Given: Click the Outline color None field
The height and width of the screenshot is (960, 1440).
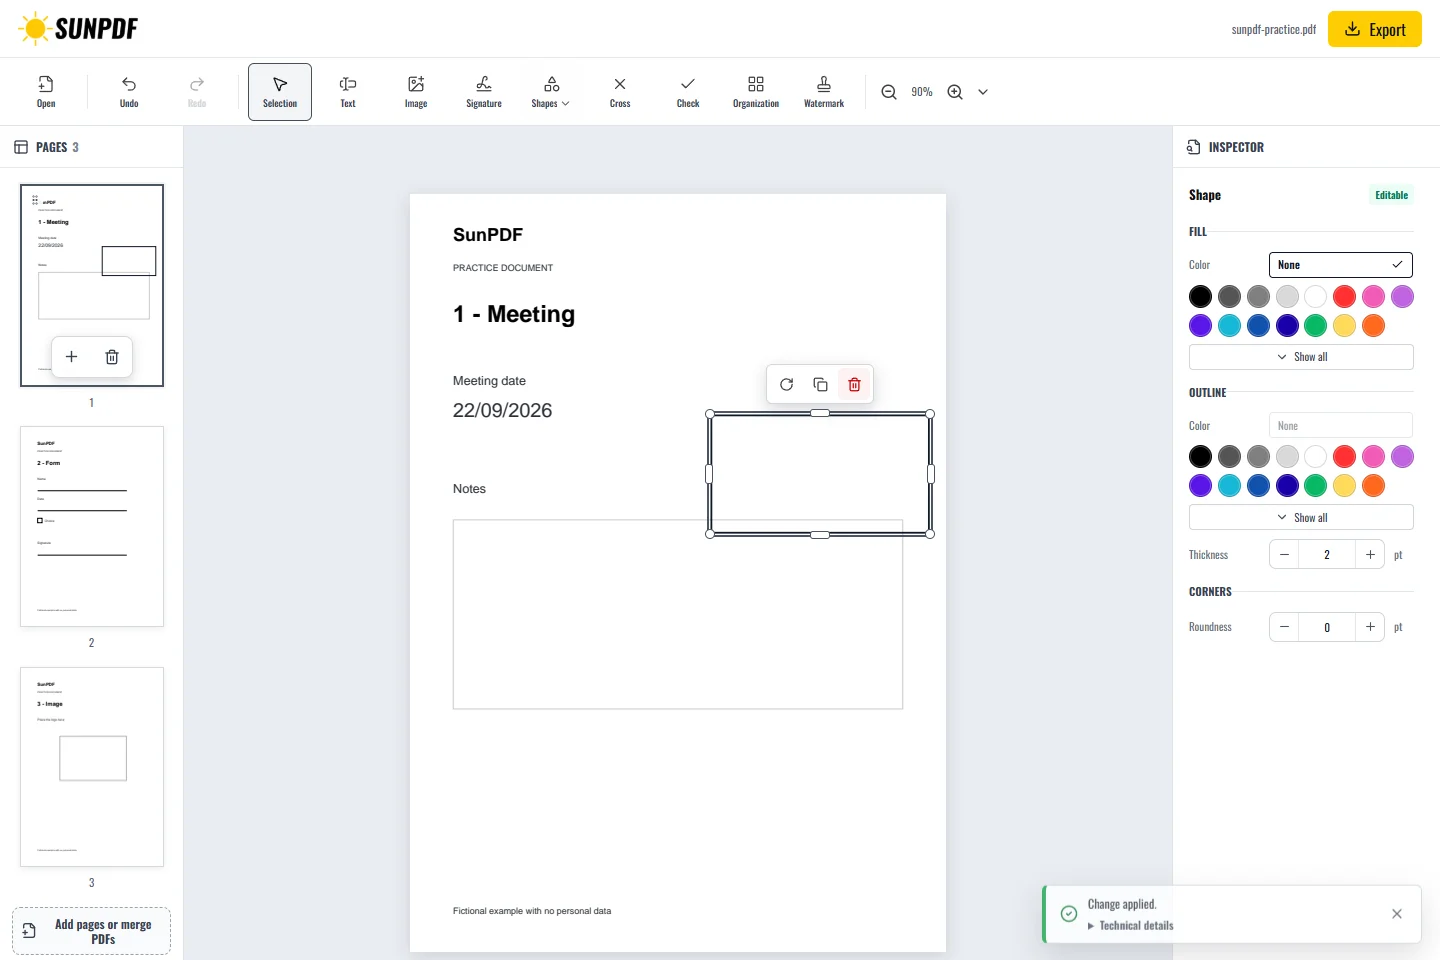Looking at the screenshot, I should pos(1341,426).
